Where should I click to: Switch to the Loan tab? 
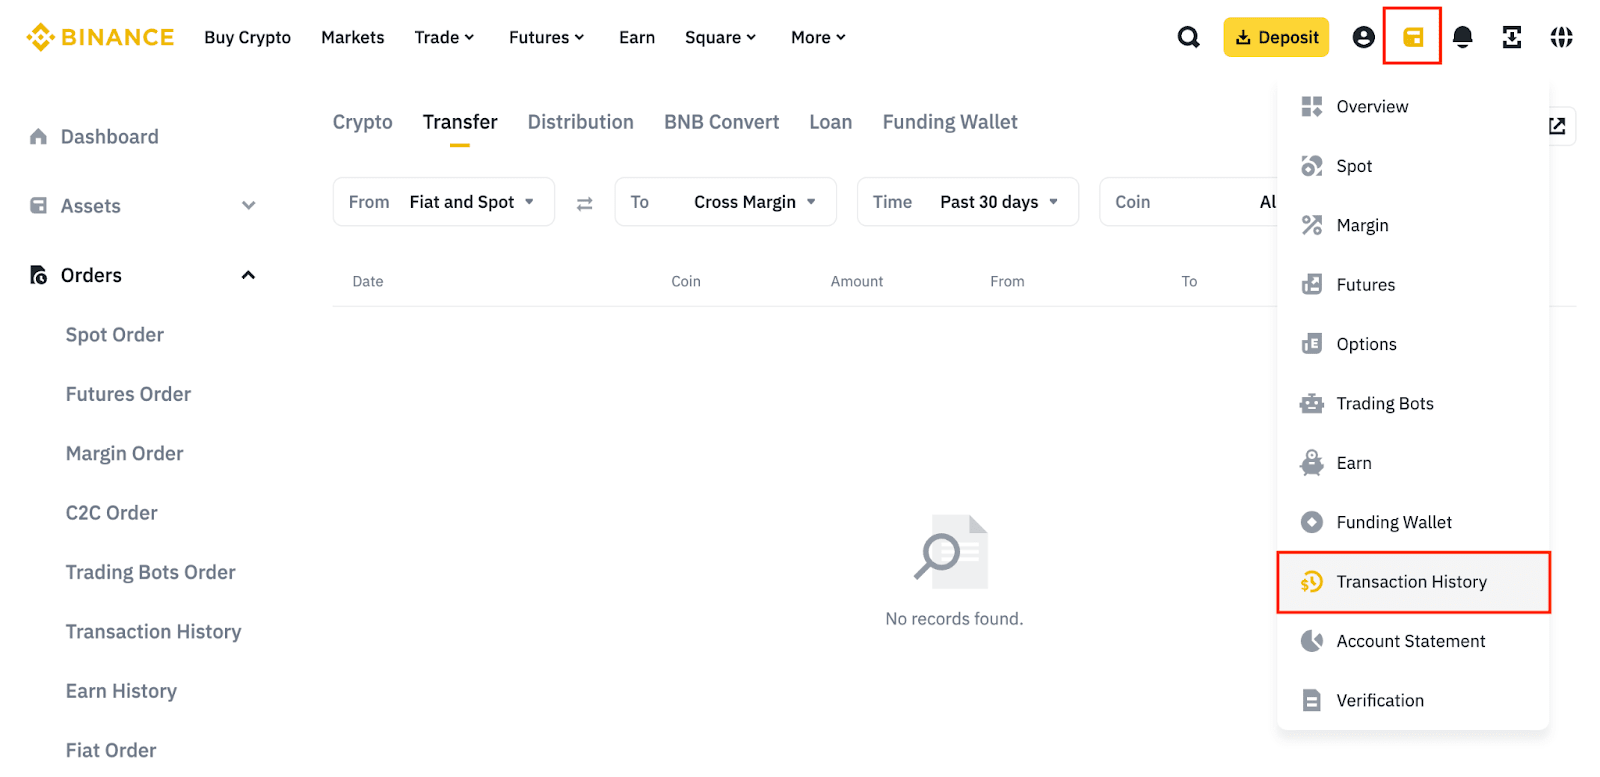pyautogui.click(x=830, y=122)
